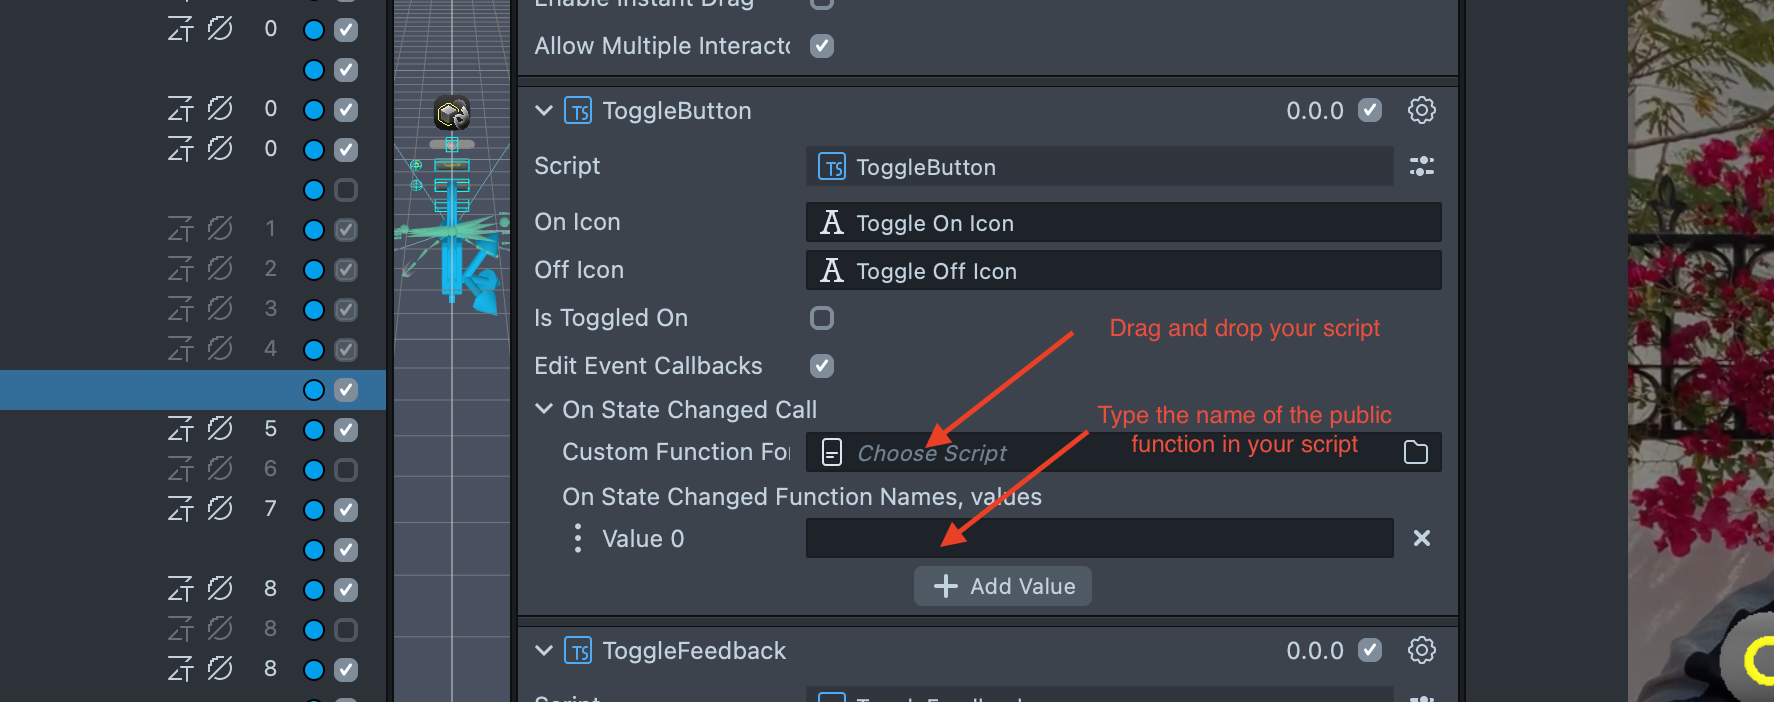The height and width of the screenshot is (702, 1774).
Task: Collapse the ToggleFeedback component section
Action: point(544,650)
